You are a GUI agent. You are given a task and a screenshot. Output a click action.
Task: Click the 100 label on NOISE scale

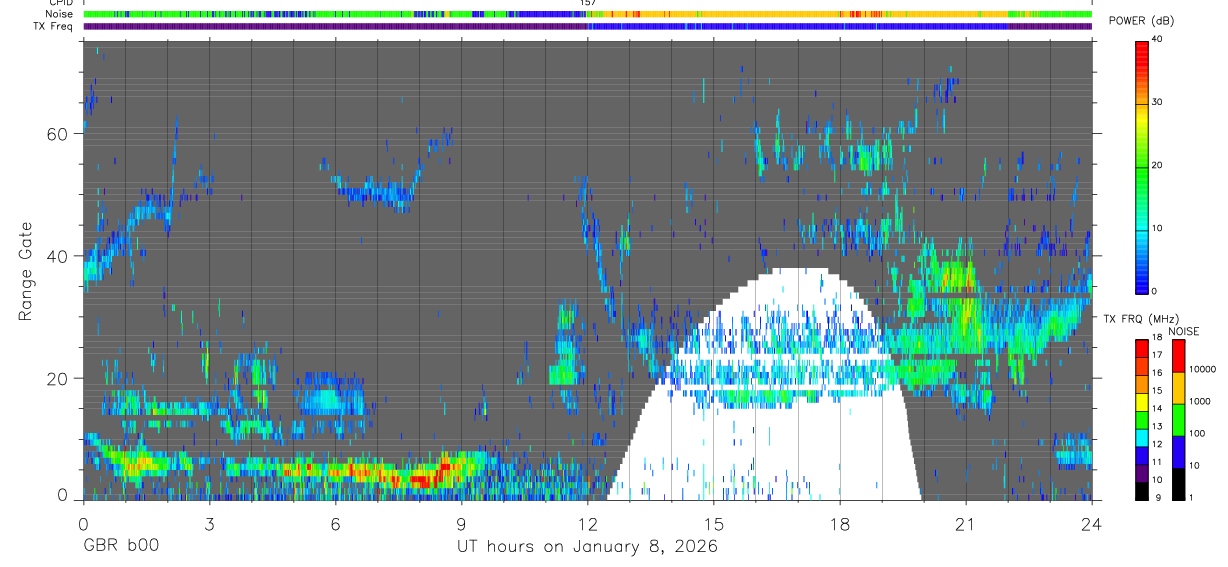[1198, 433]
